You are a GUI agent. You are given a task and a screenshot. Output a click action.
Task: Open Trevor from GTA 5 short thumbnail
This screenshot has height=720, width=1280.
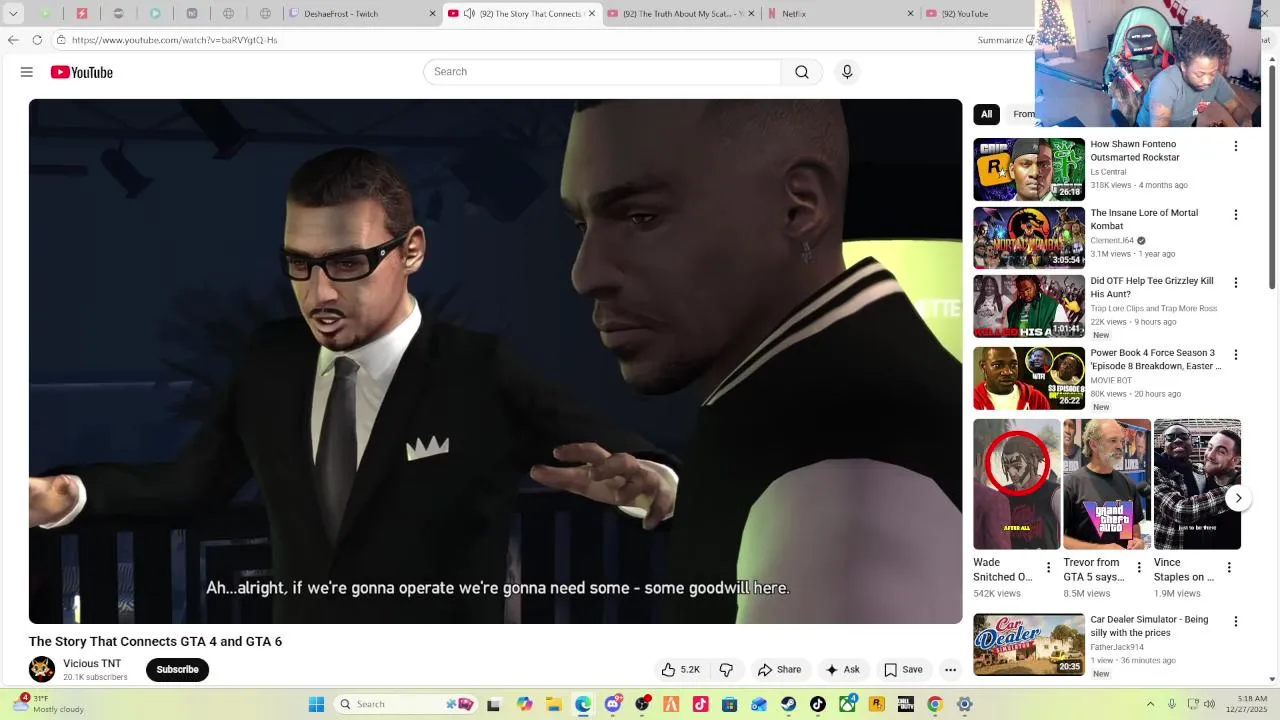(x=1107, y=484)
